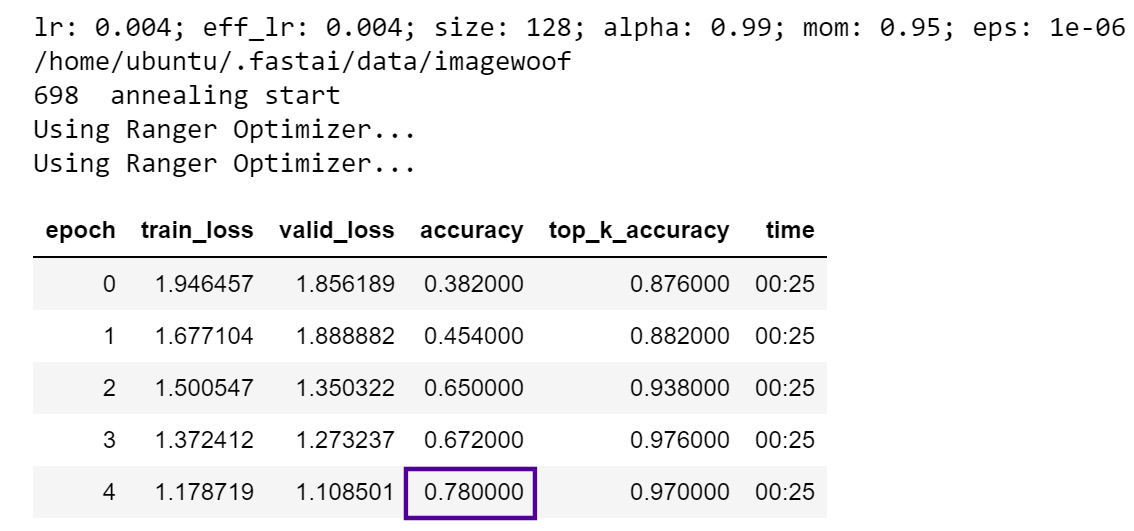Click the first 'Using Ranger Optimizer...' line
Image resolution: width=1134 pixels, height=531 pixels.
[224, 129]
